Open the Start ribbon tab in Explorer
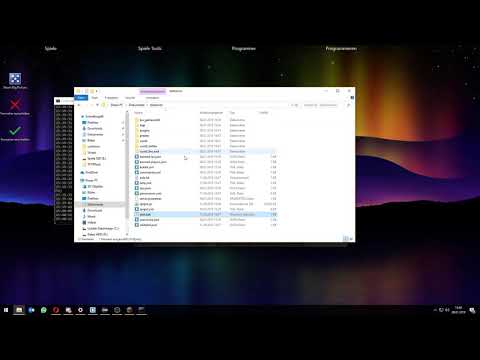Screen dimensions: 480x360 click(95, 98)
